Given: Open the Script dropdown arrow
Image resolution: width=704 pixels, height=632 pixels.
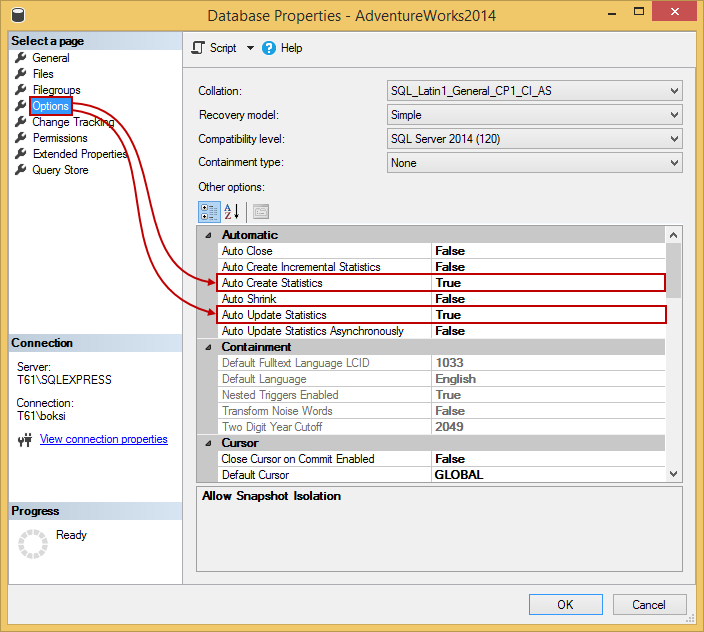Looking at the screenshot, I should 250,48.
